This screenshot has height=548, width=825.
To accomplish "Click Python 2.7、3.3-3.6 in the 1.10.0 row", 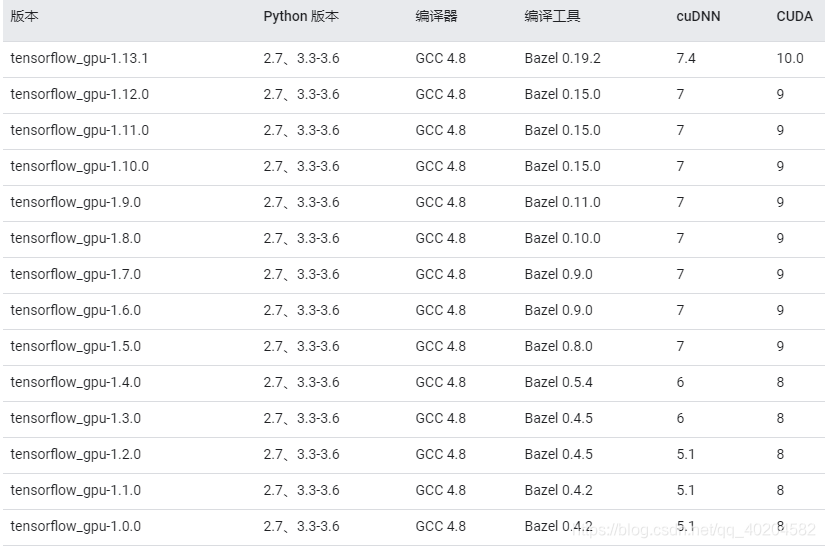I will pyautogui.click(x=301, y=167).
